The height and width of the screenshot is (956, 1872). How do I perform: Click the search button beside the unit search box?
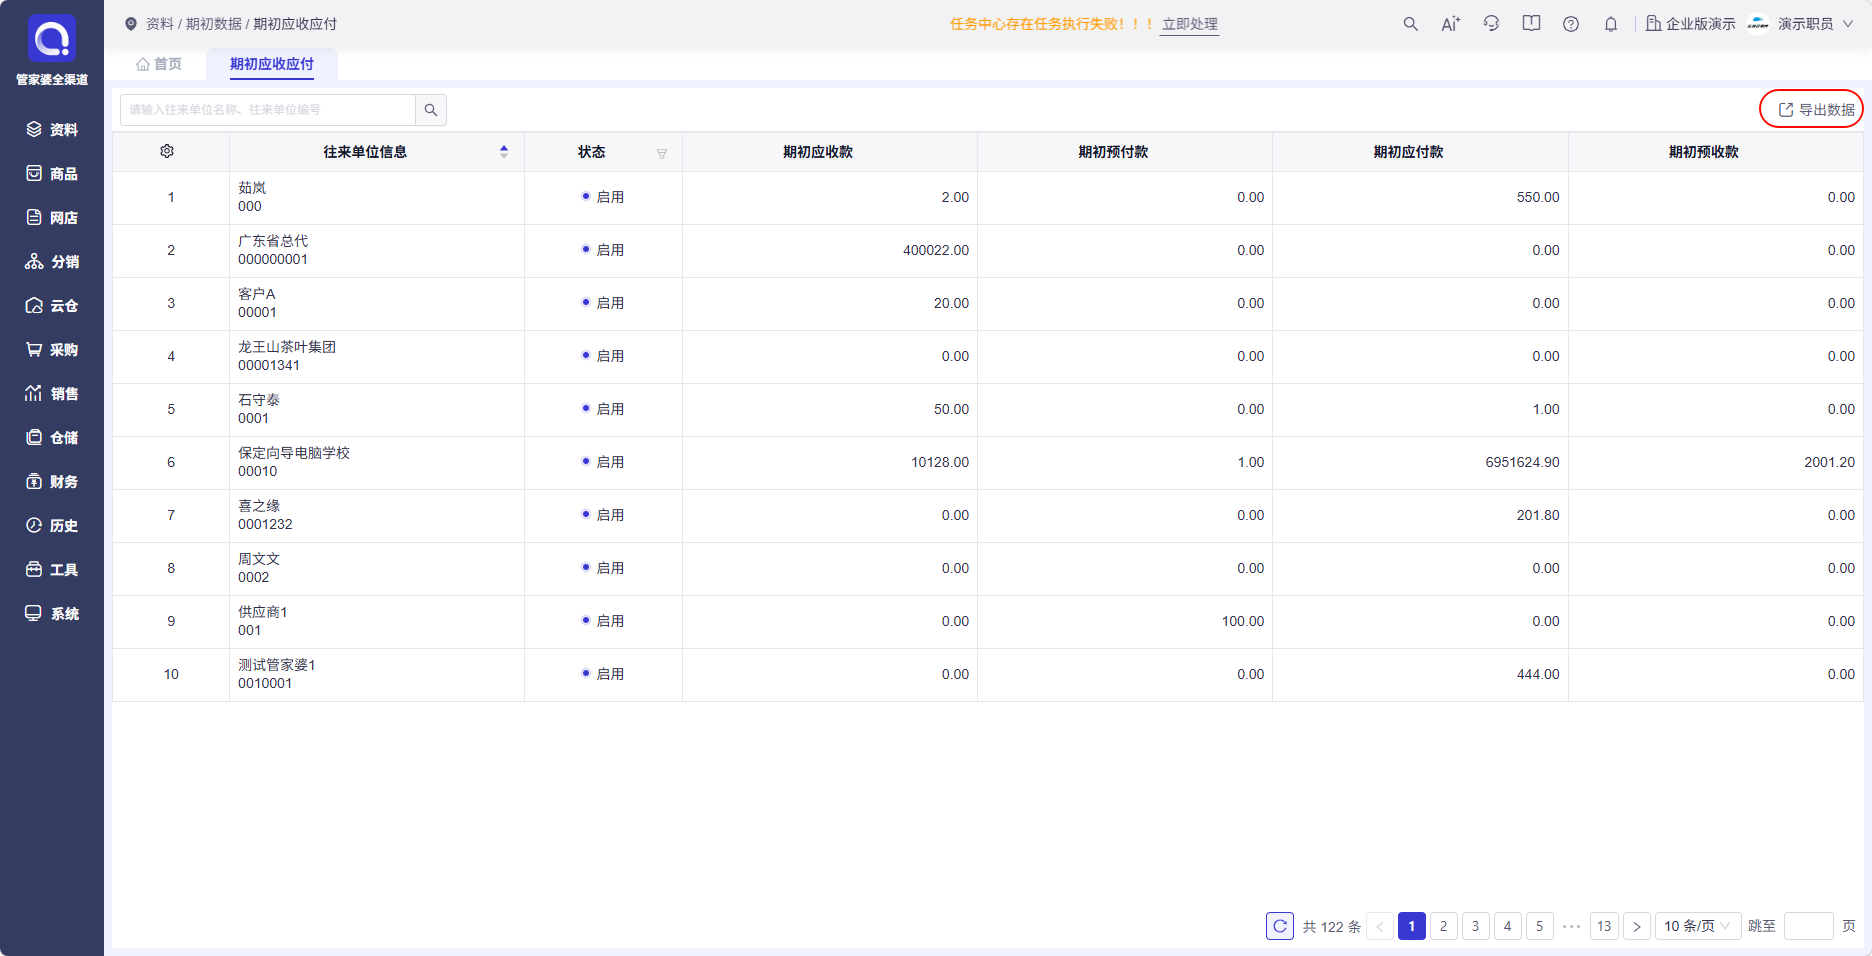[431, 110]
